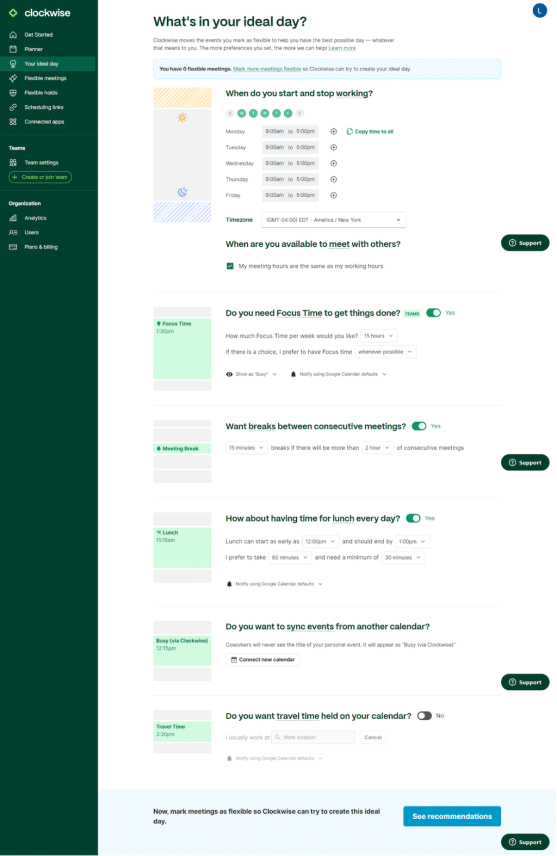557x856 pixels.
Task: Toggle the Monday (M) workday circle
Action: point(242,113)
